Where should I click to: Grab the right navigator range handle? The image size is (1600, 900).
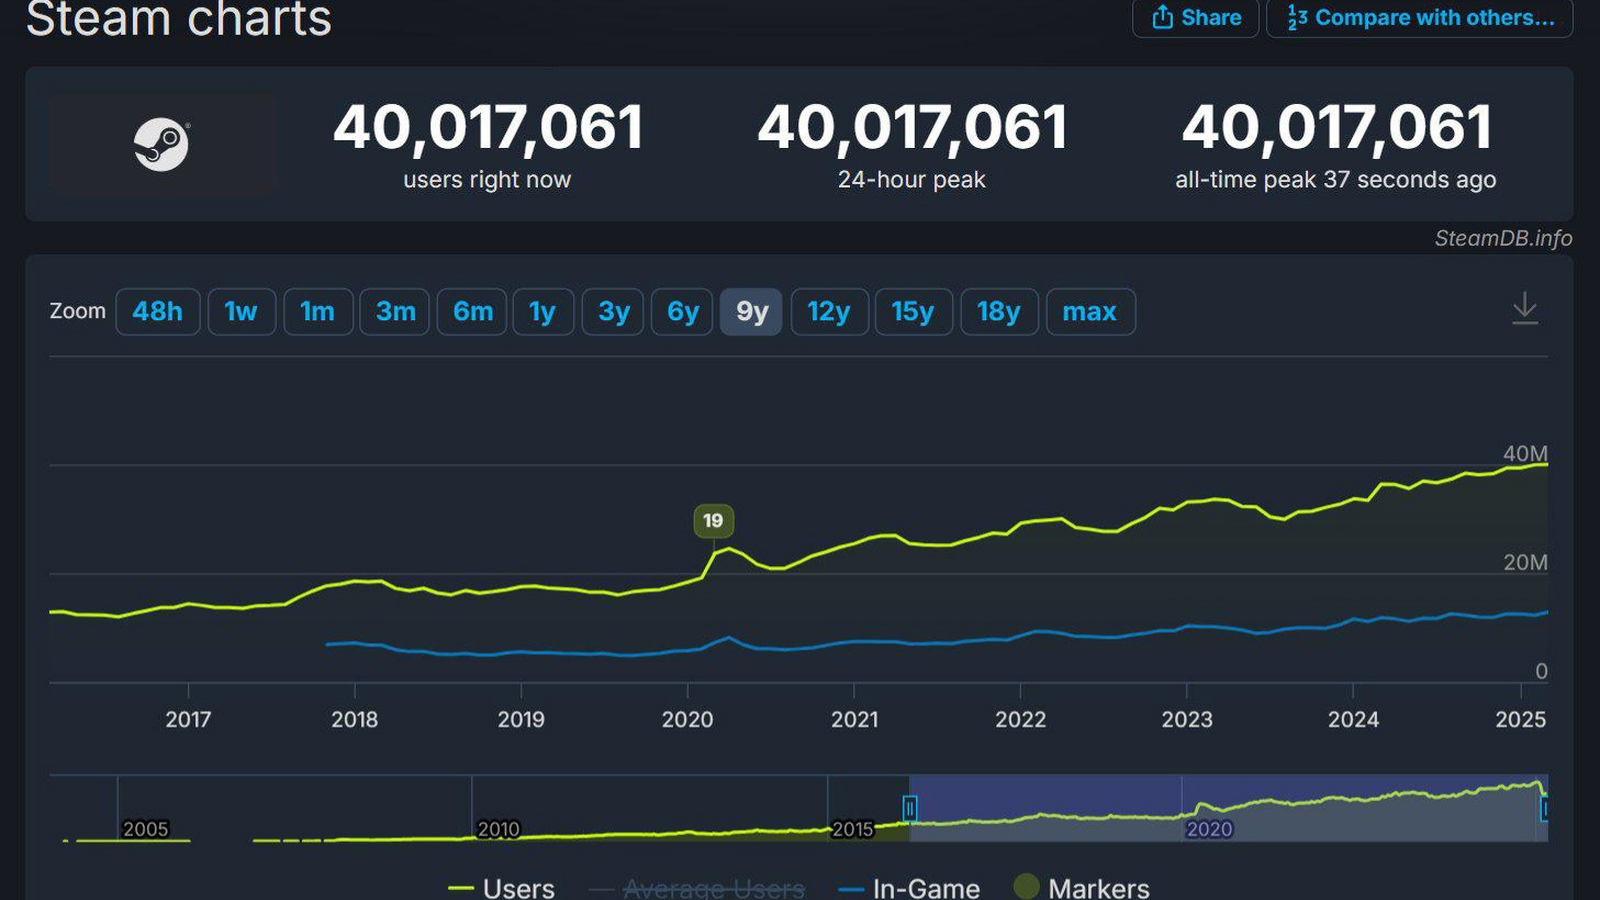click(x=1545, y=808)
